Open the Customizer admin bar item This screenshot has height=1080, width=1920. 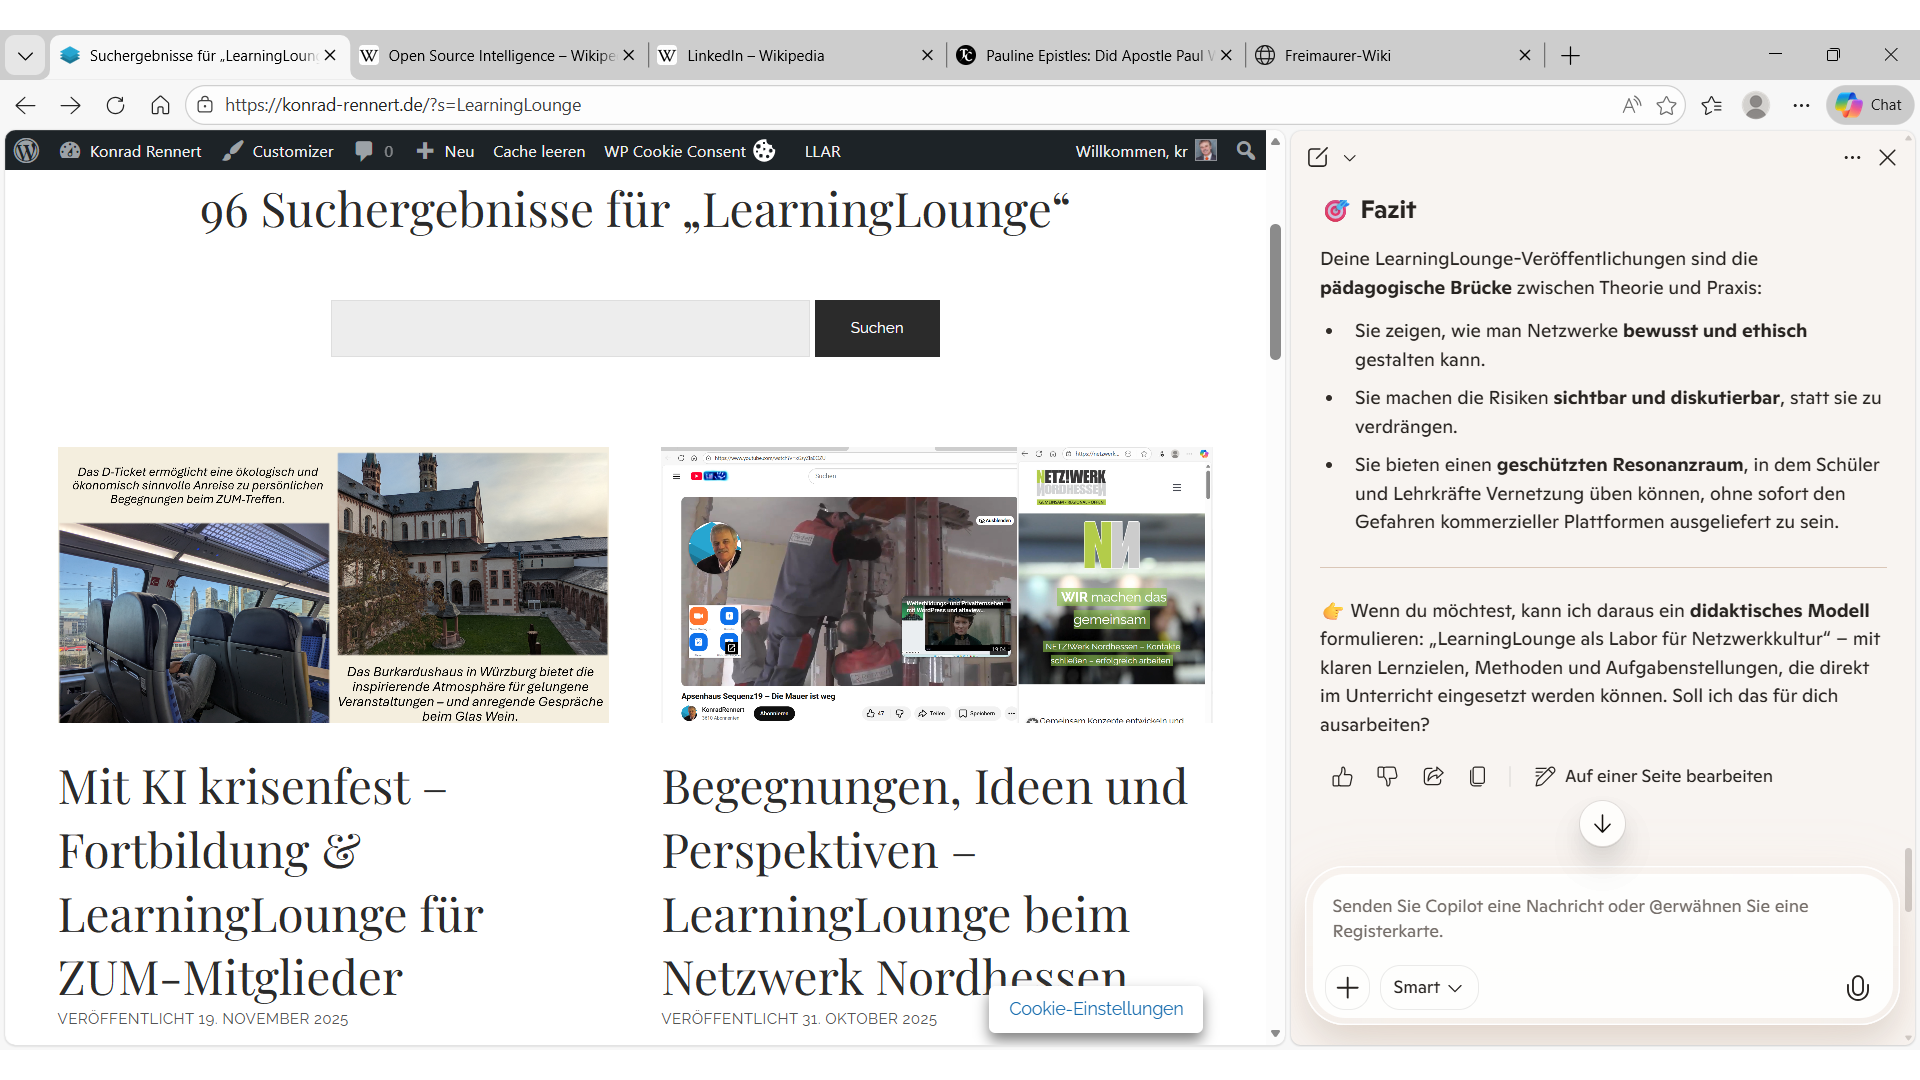[x=279, y=151]
